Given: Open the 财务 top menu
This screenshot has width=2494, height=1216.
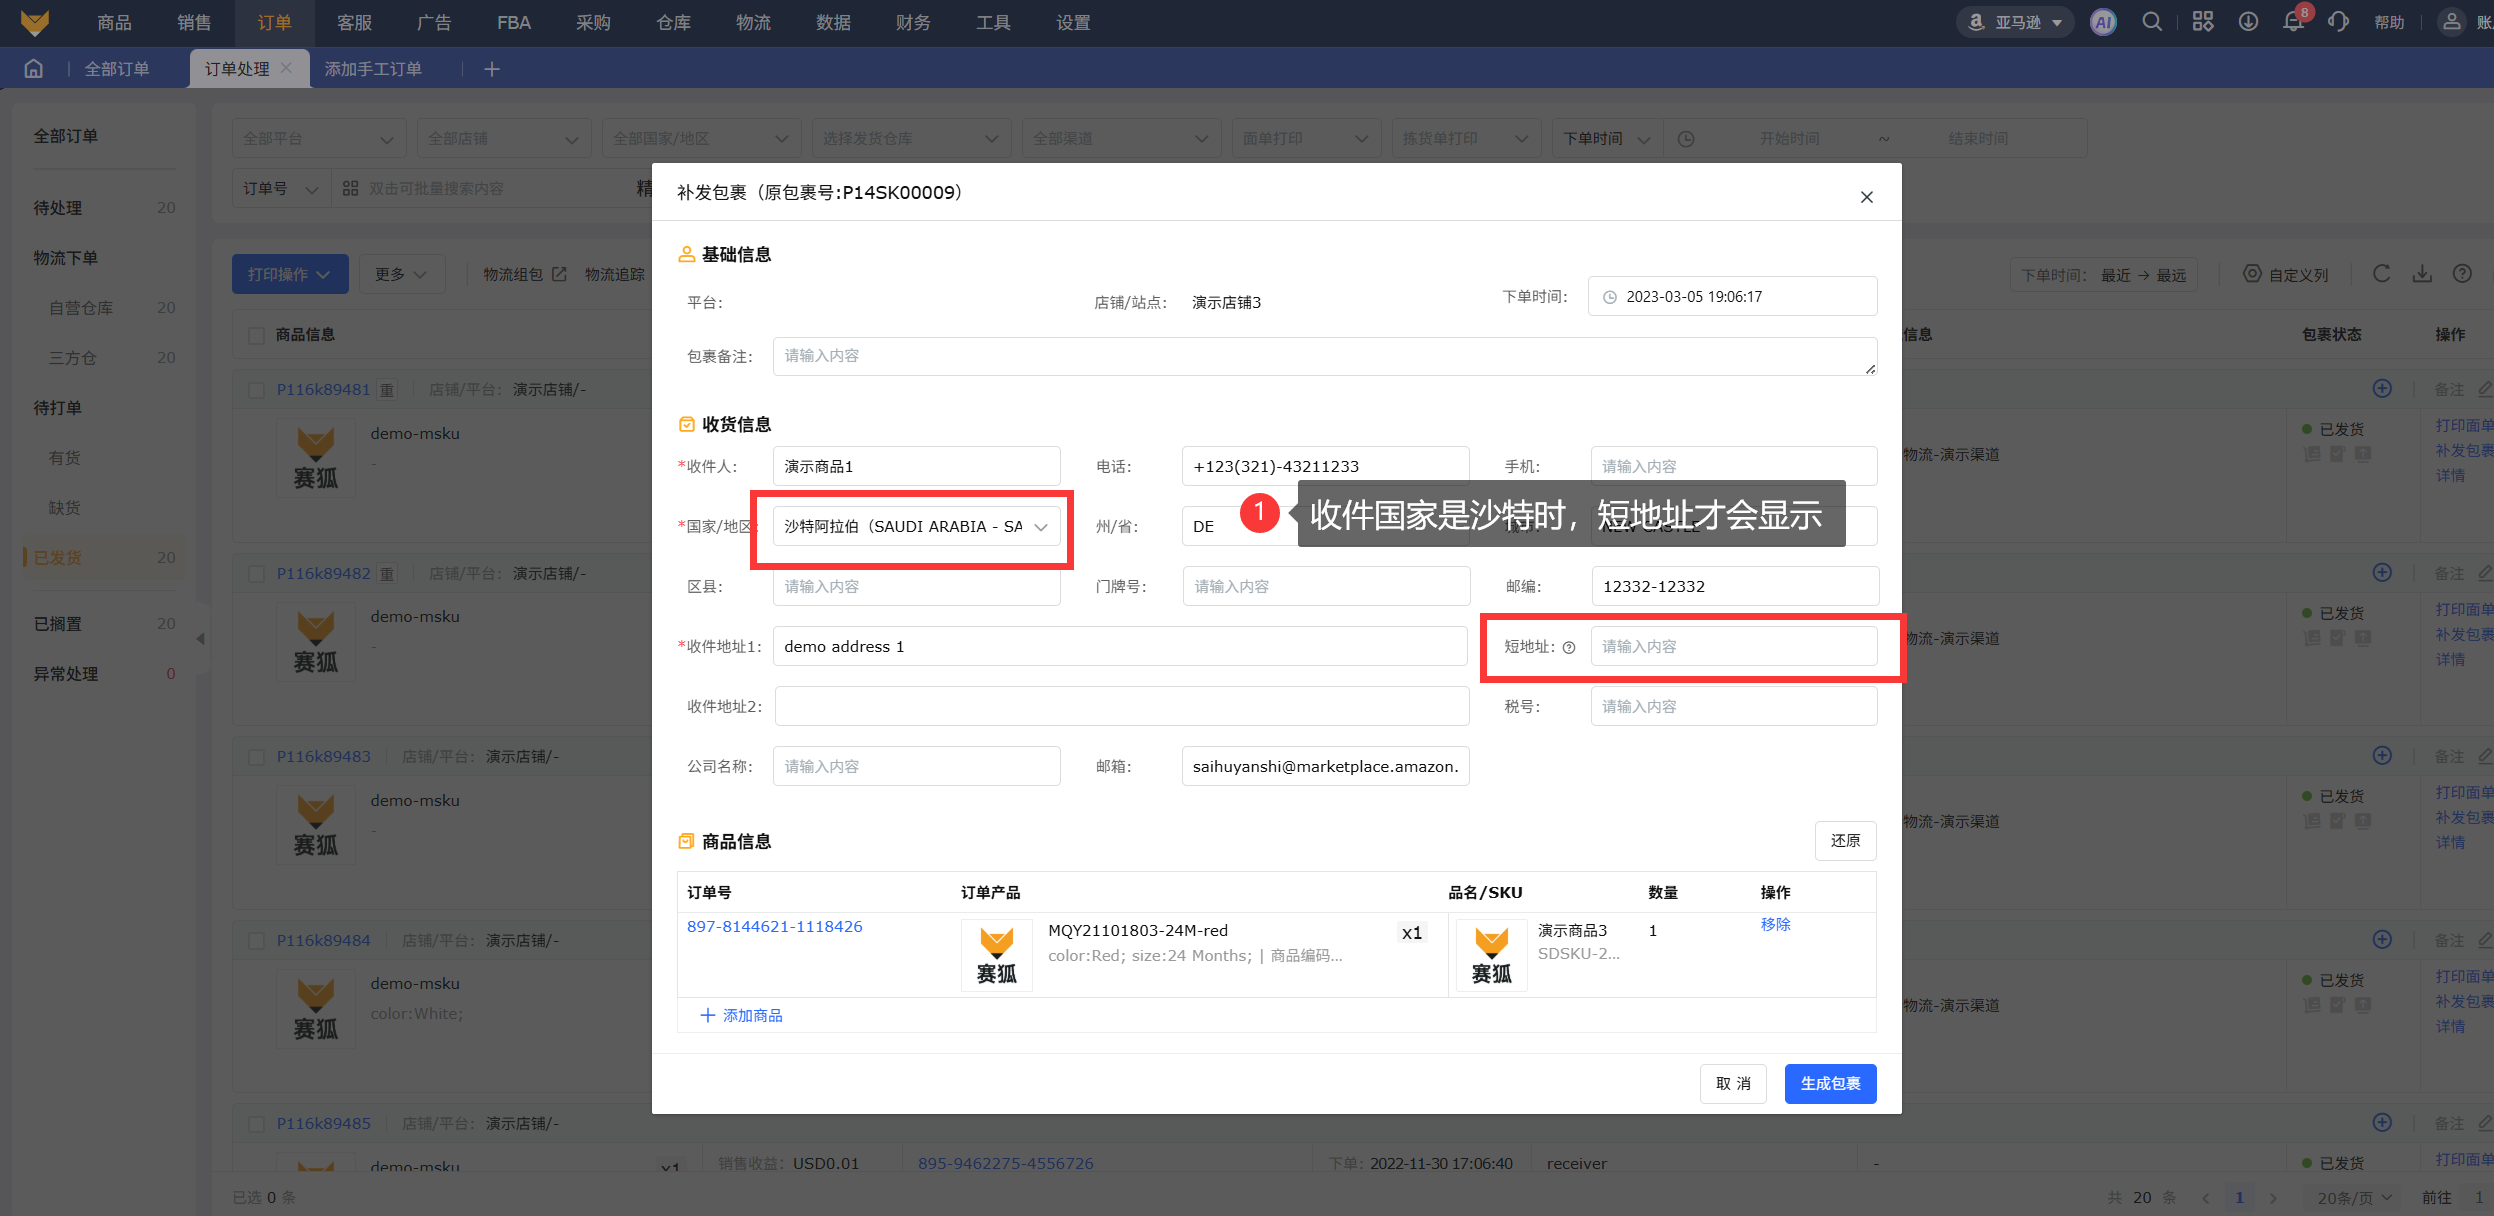Looking at the screenshot, I should (912, 22).
